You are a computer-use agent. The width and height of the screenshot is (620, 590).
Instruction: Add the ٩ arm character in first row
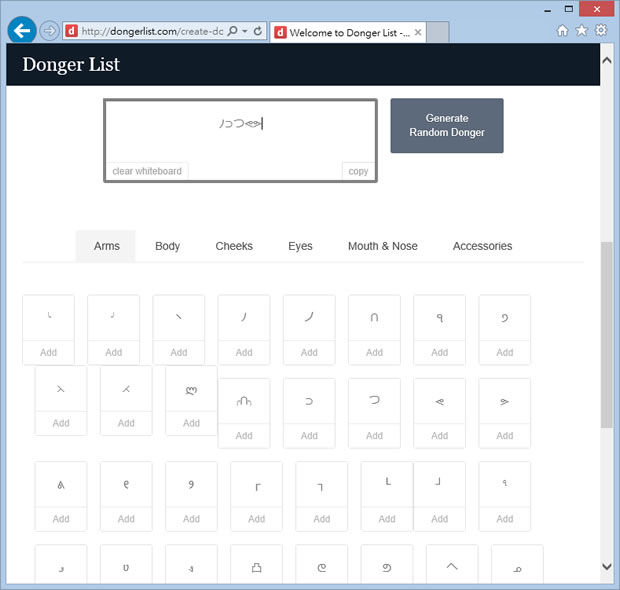point(440,352)
